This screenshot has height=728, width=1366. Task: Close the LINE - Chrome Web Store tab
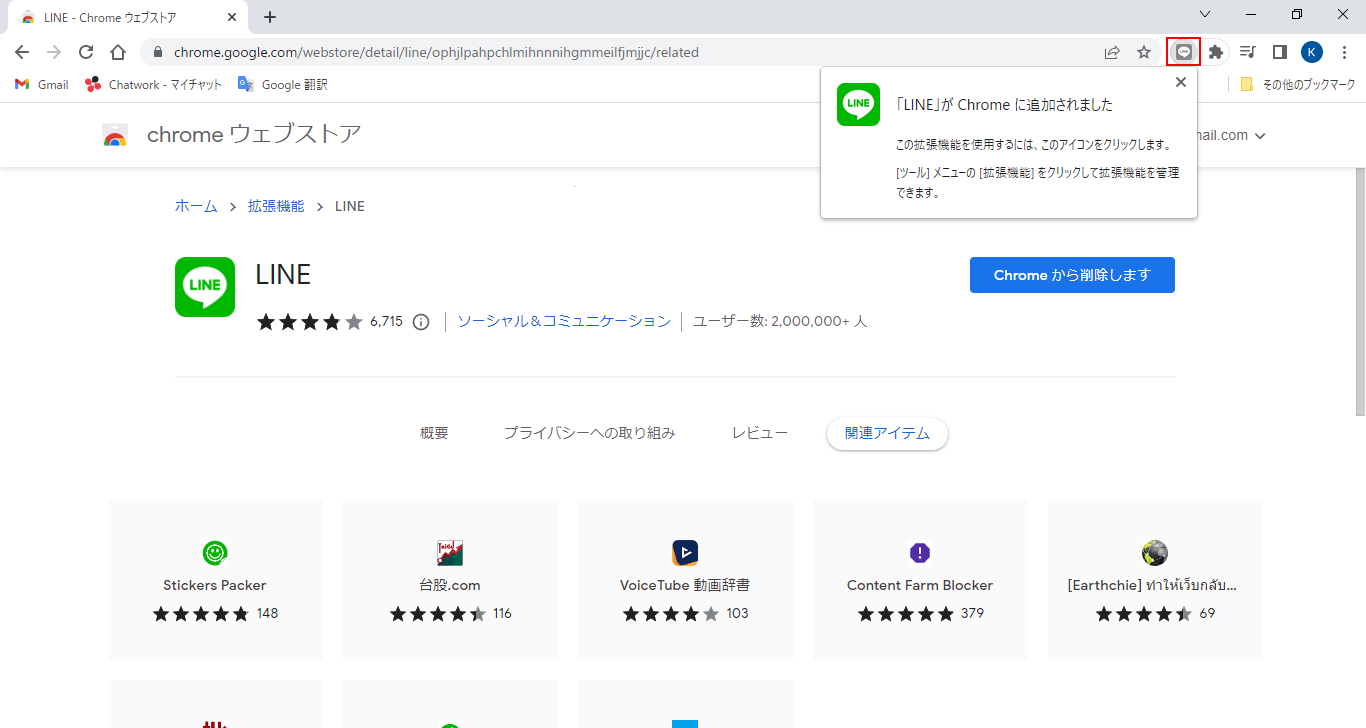231,17
